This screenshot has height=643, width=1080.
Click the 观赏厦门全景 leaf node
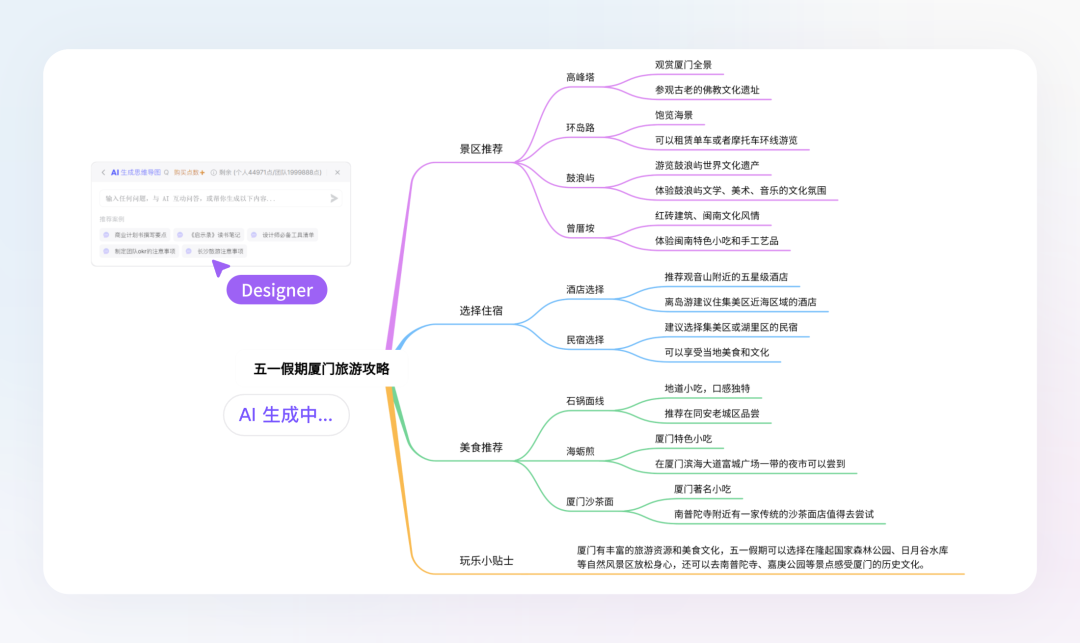[683, 65]
